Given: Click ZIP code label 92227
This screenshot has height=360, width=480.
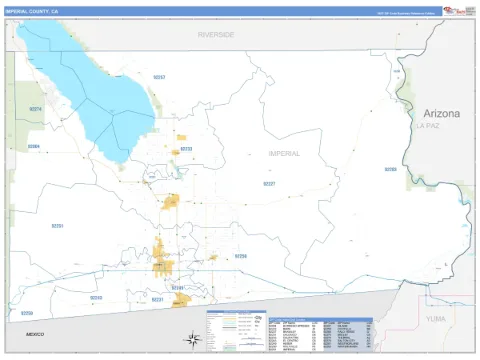Looking at the screenshot, I should [269, 184].
